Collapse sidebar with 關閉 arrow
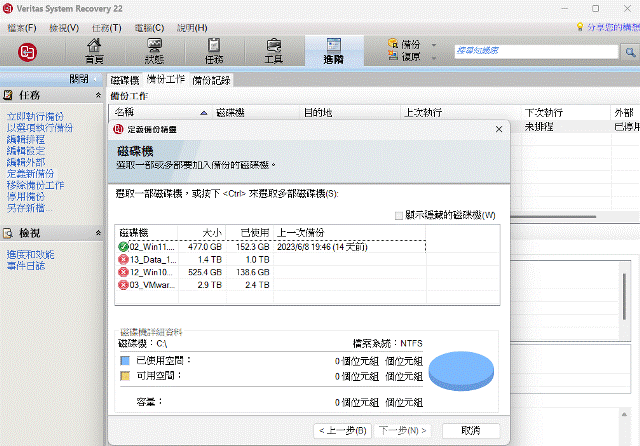Viewport: 640px width, 446px height. point(95,79)
